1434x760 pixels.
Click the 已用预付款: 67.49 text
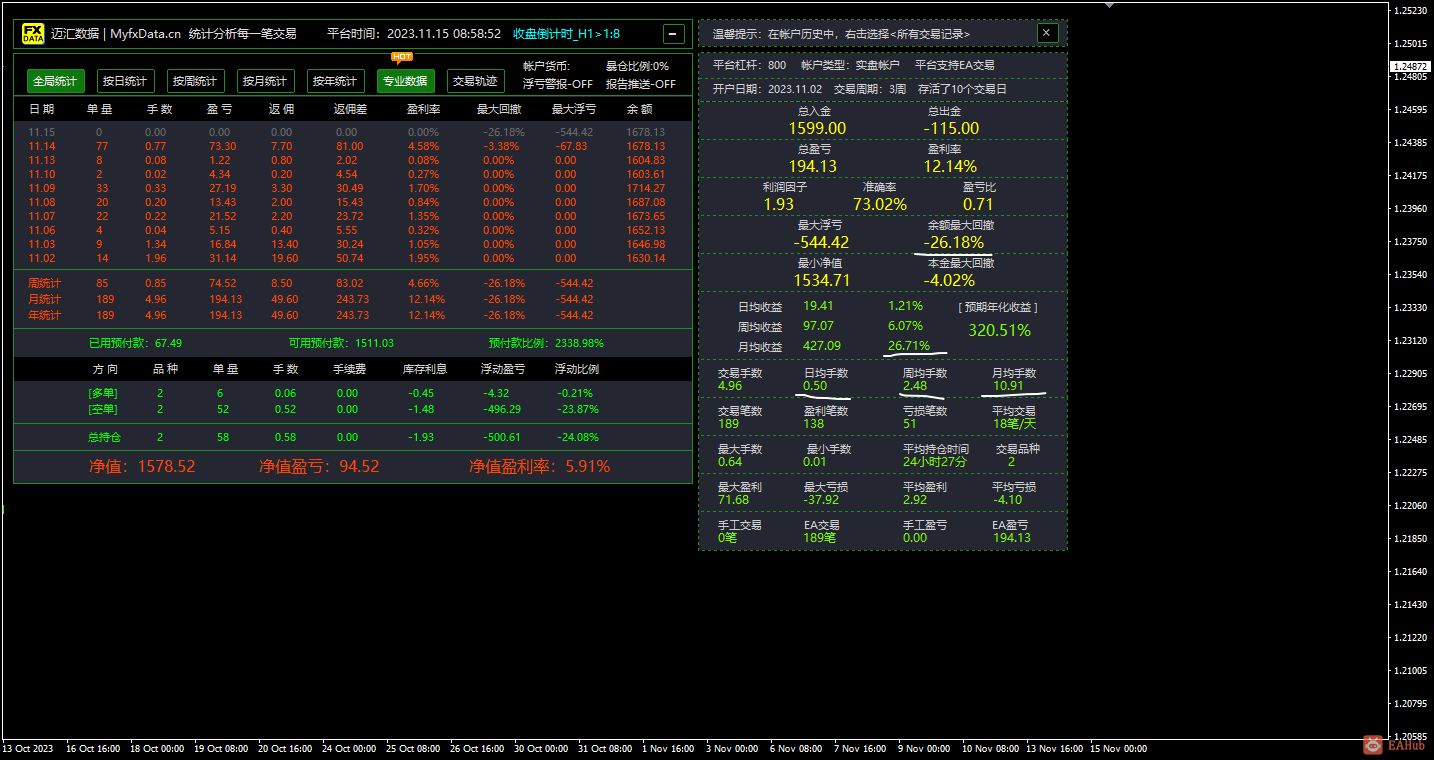(x=136, y=343)
